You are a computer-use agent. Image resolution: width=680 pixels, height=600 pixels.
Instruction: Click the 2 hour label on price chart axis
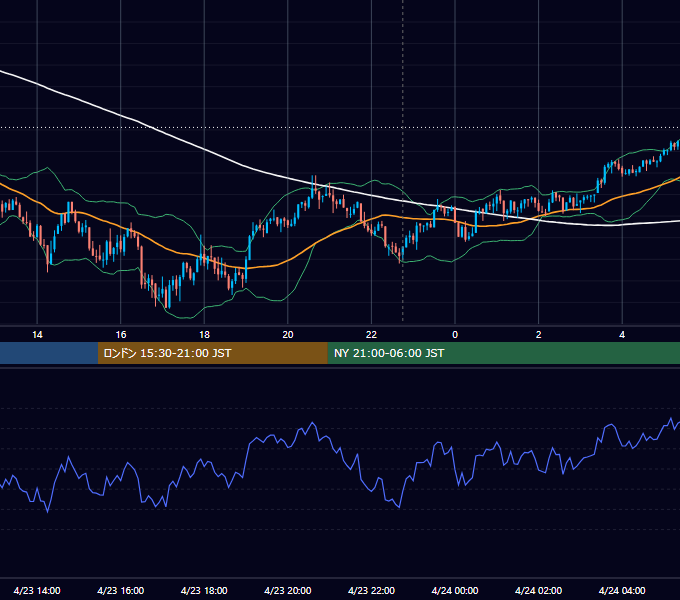pos(538,335)
